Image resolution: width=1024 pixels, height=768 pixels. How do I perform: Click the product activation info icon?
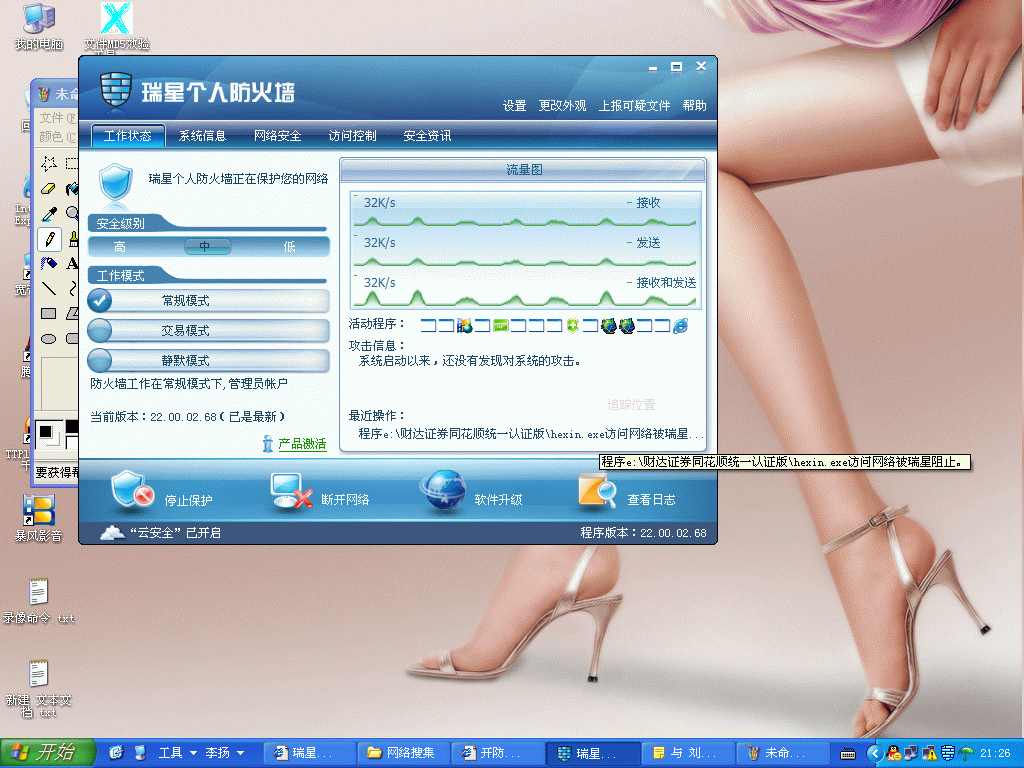pyautogui.click(x=267, y=444)
